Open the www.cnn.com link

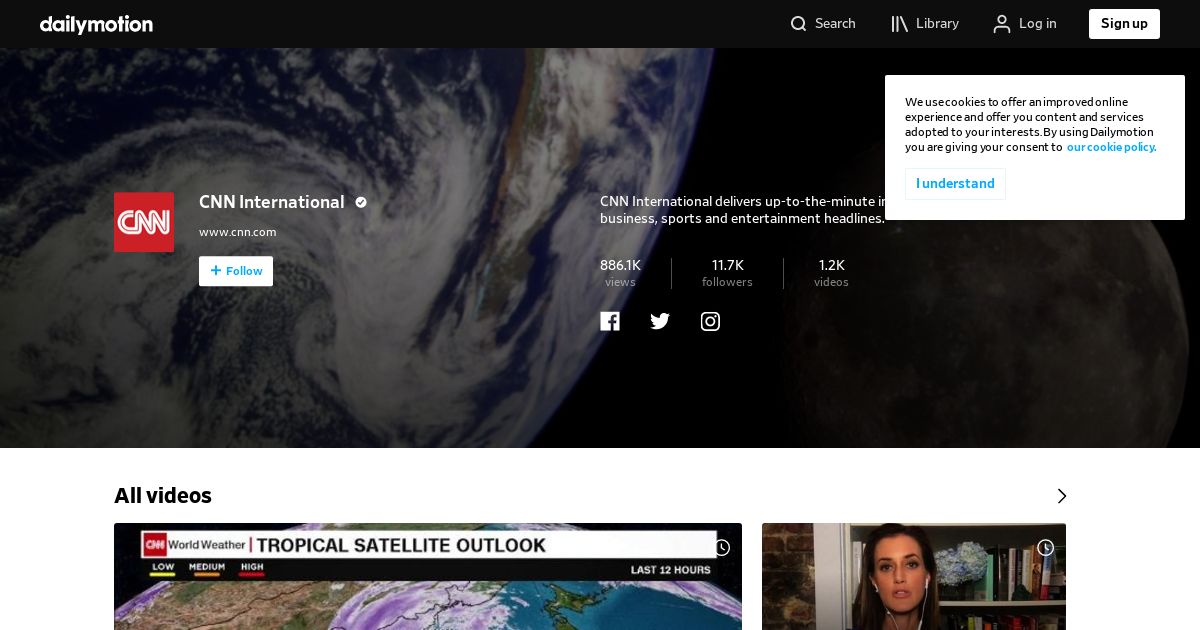(237, 232)
